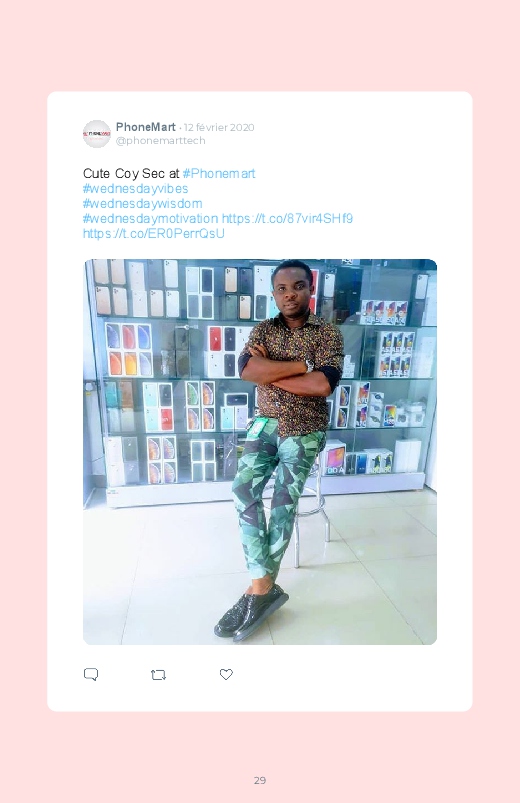This screenshot has height=803, width=520.
Task: Click the green leaf-patterned trousers
Action: [x=278, y=502]
